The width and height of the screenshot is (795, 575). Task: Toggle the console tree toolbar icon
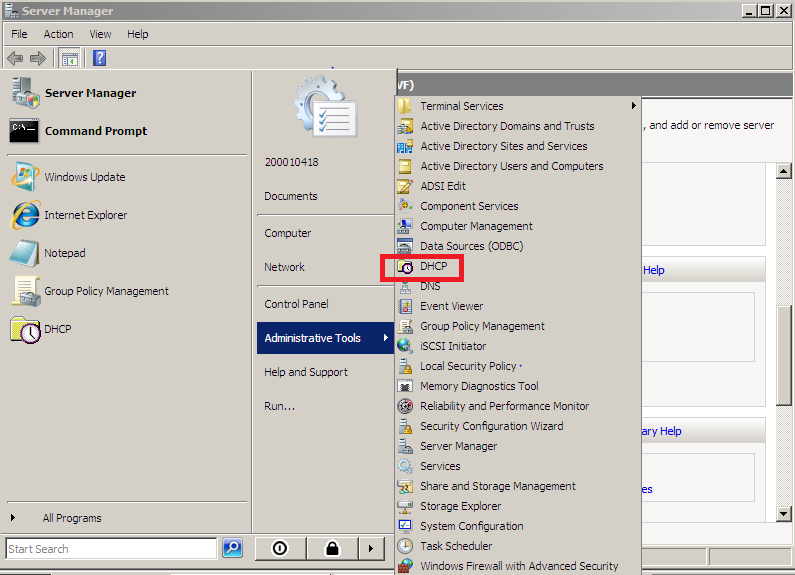[69, 58]
